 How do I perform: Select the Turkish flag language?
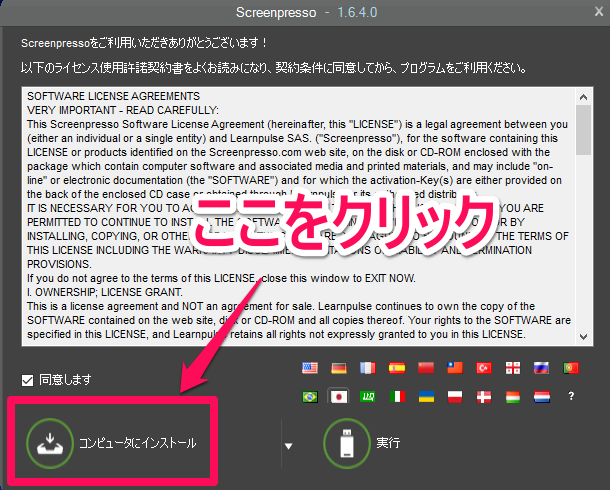[x=484, y=368]
